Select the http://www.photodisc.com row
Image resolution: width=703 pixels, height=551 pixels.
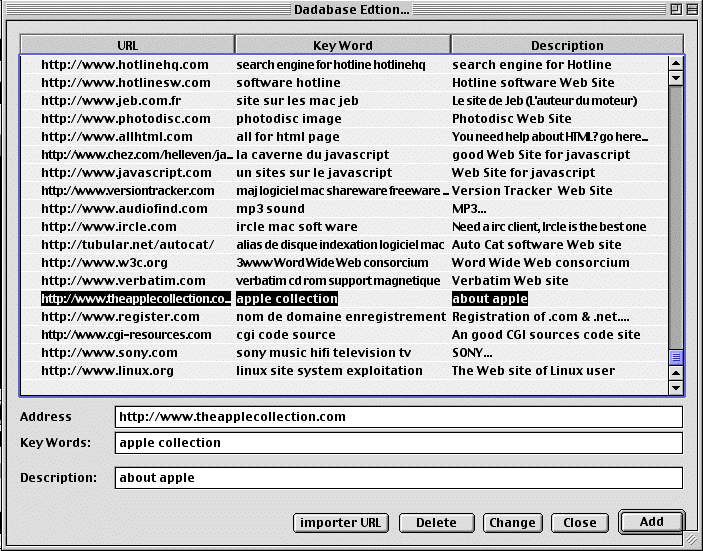344,118
